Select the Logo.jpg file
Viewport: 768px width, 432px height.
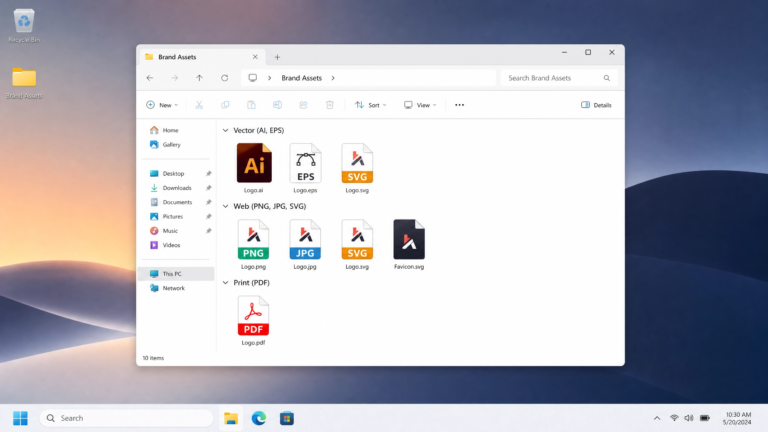click(305, 244)
